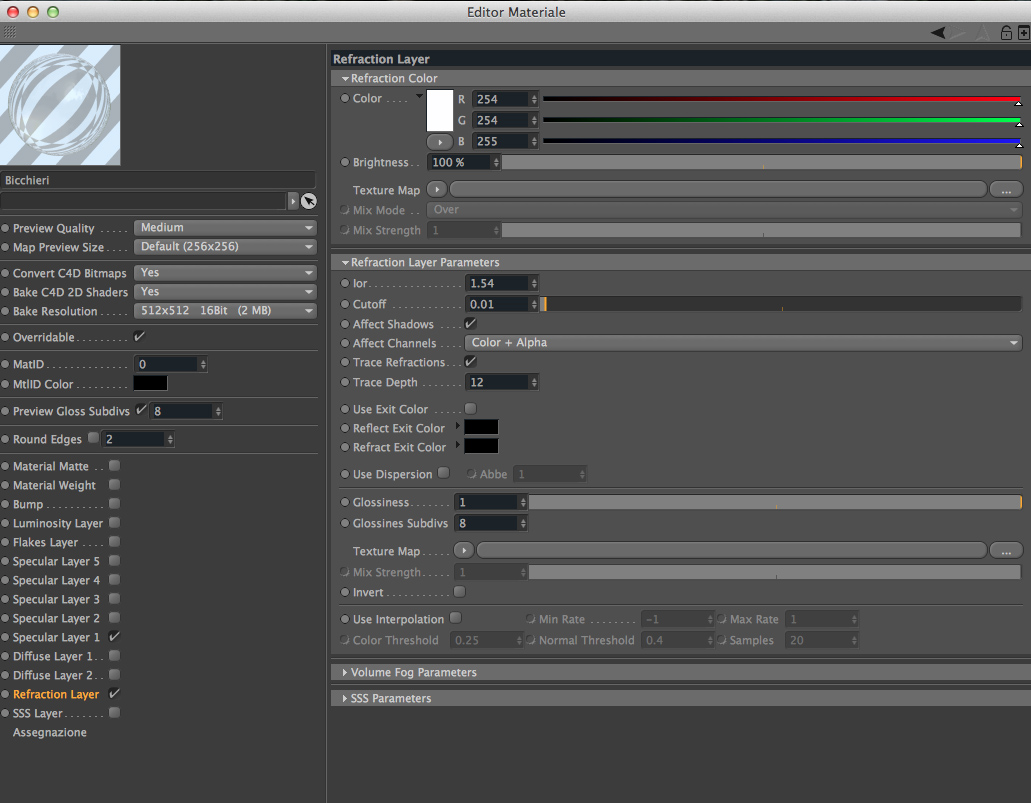Disable the Affect Shadows checkbox
This screenshot has width=1031, height=803.
[x=470, y=324]
